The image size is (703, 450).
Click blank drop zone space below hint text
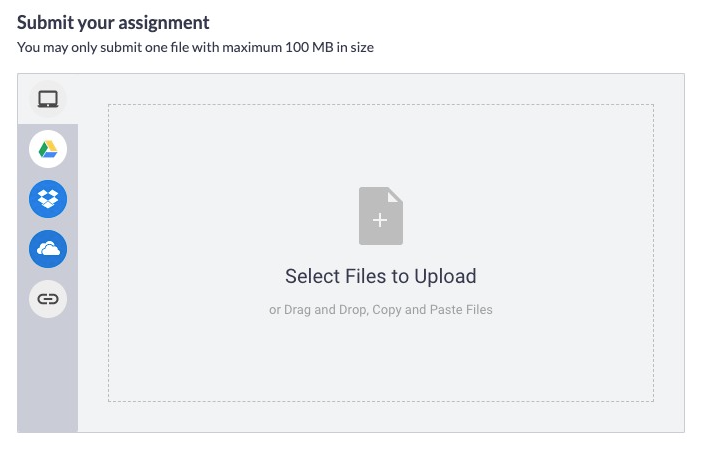point(381,359)
